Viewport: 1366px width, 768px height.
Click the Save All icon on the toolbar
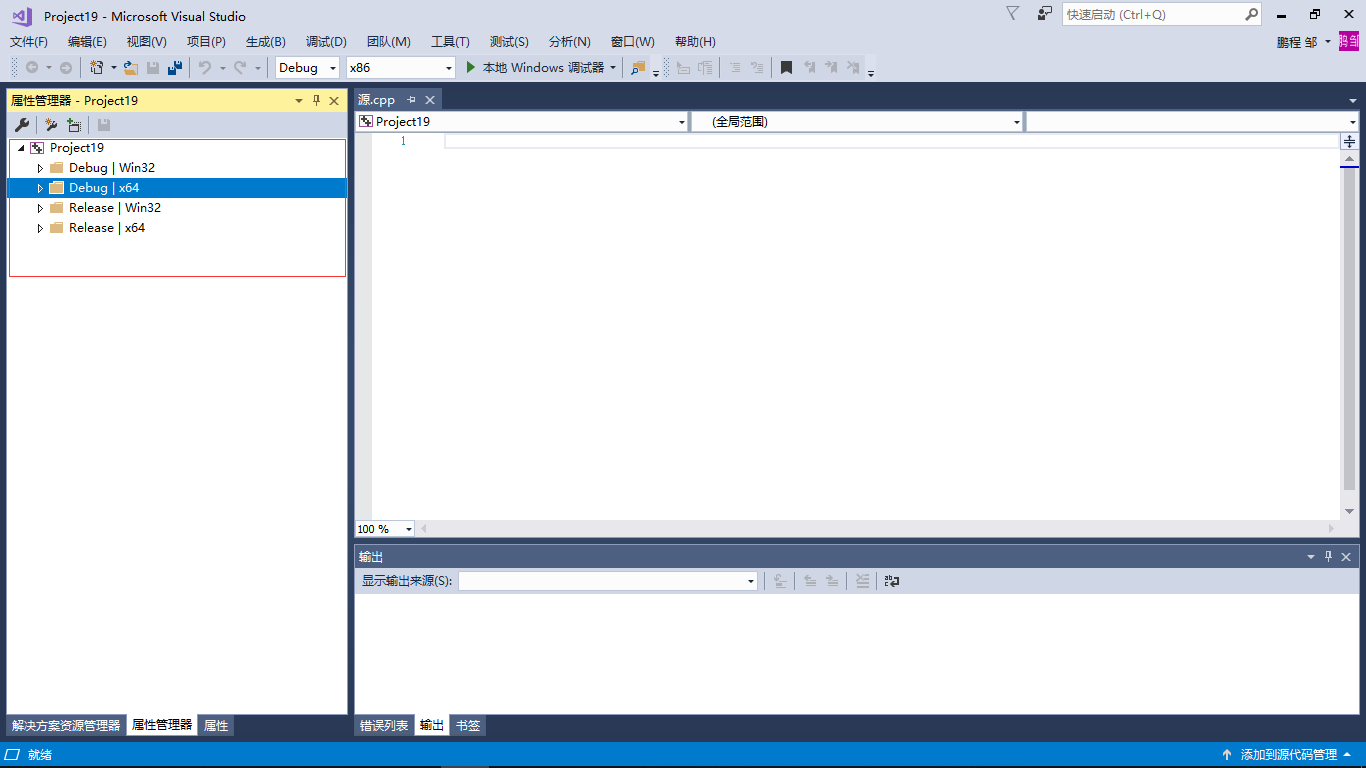click(x=173, y=67)
